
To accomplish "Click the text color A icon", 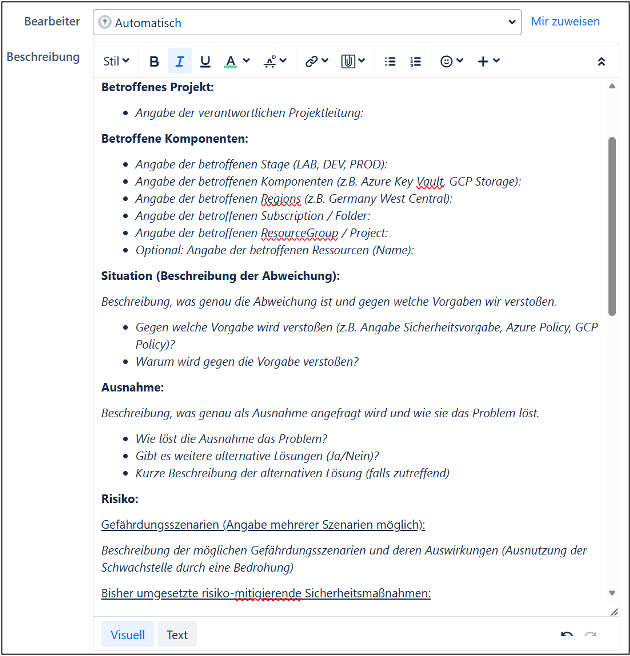I will click(x=230, y=62).
